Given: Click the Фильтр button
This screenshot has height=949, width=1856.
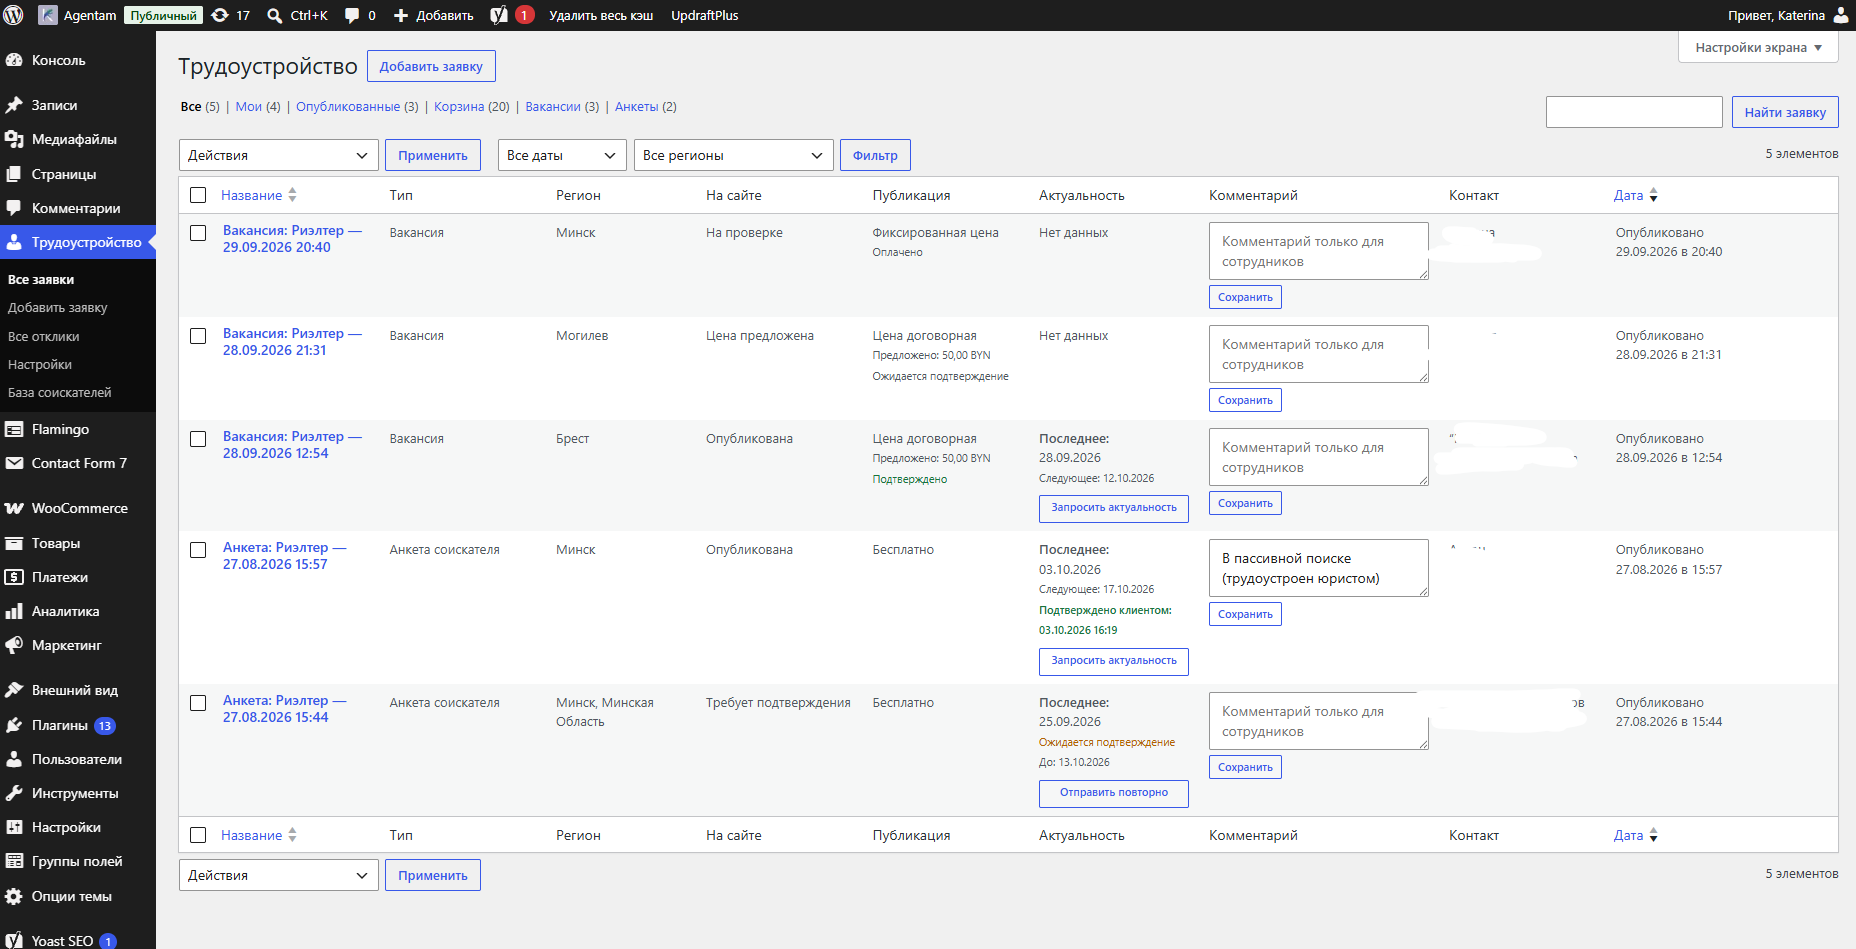Looking at the screenshot, I should coord(875,155).
